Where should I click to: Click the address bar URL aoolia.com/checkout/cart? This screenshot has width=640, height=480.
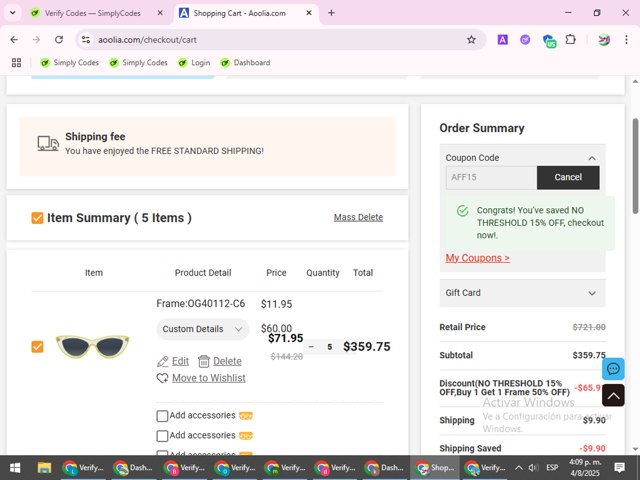(x=147, y=40)
